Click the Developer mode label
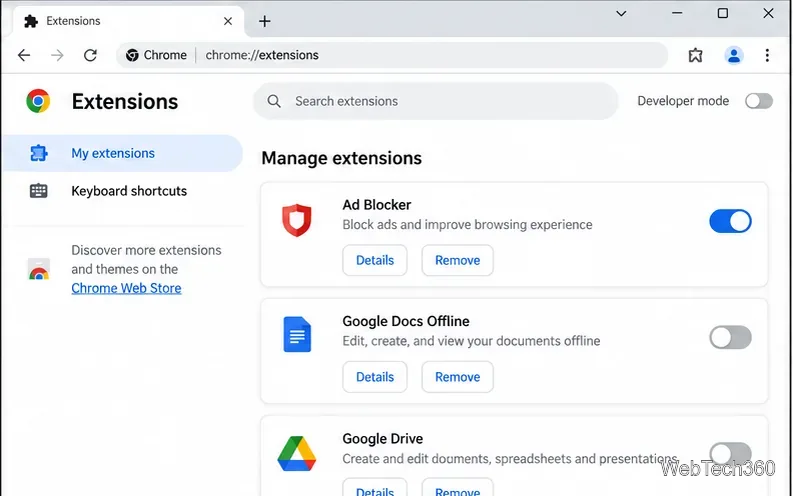 (683, 101)
